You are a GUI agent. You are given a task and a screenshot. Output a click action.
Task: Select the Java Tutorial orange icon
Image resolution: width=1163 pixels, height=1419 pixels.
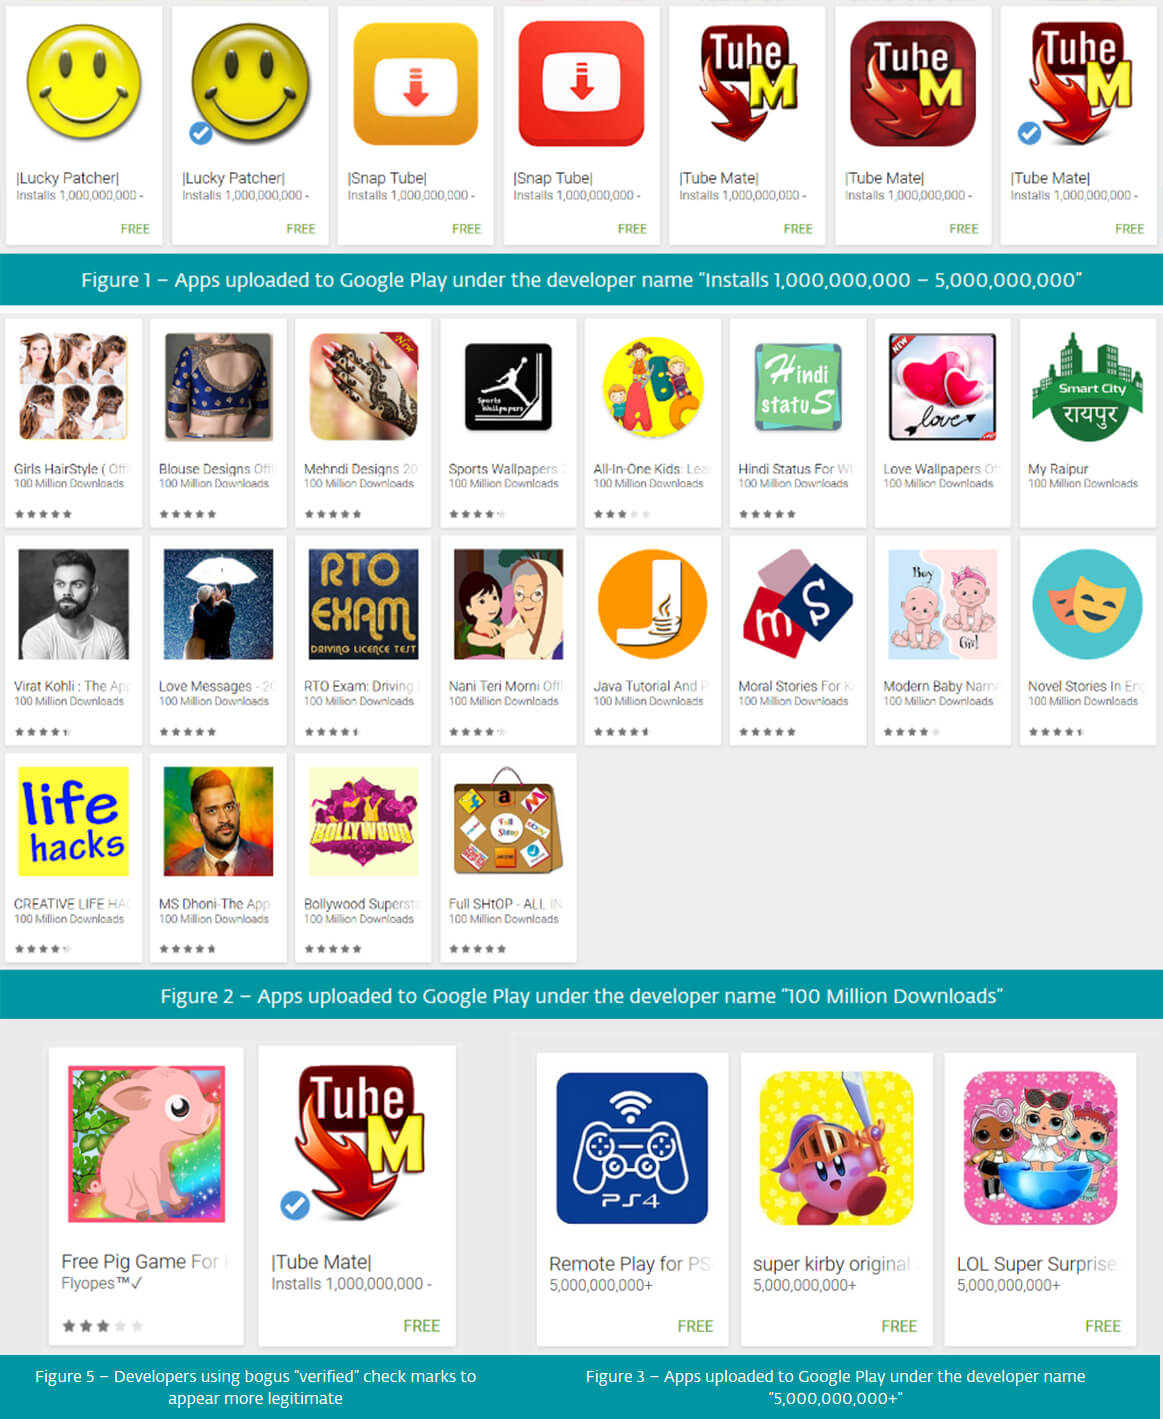(x=653, y=604)
